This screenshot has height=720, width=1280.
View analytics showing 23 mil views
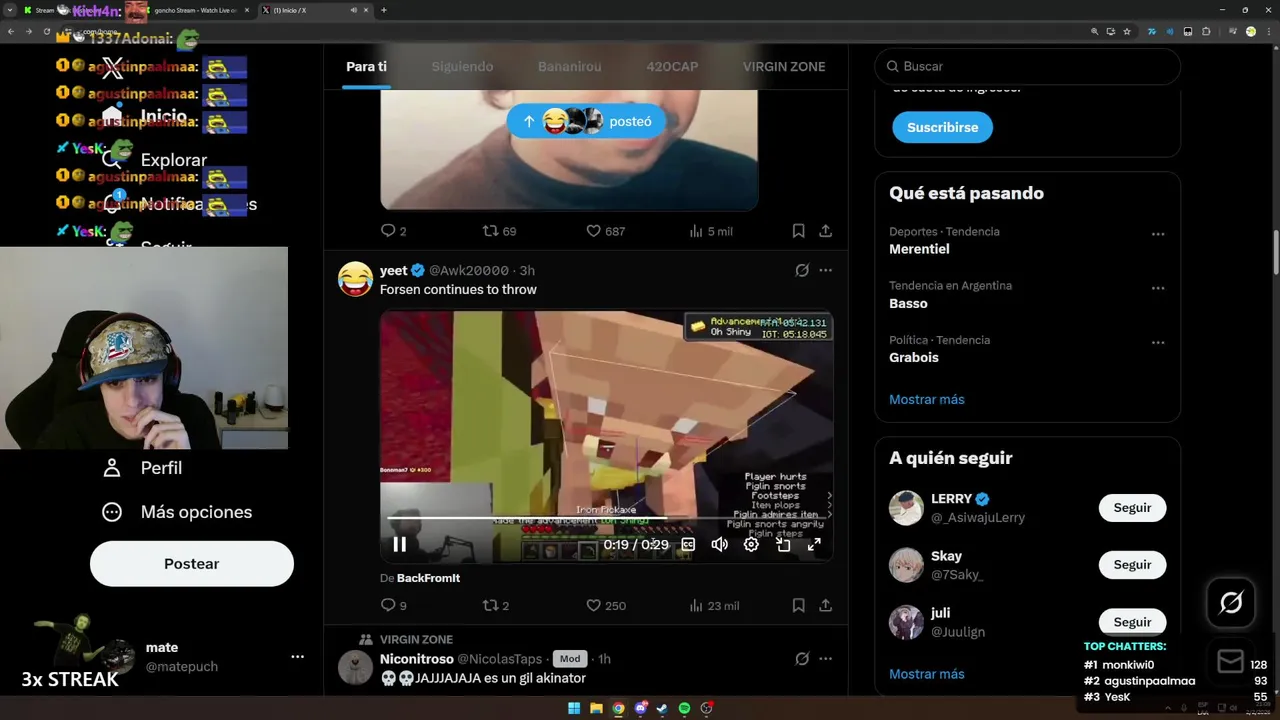click(x=714, y=605)
